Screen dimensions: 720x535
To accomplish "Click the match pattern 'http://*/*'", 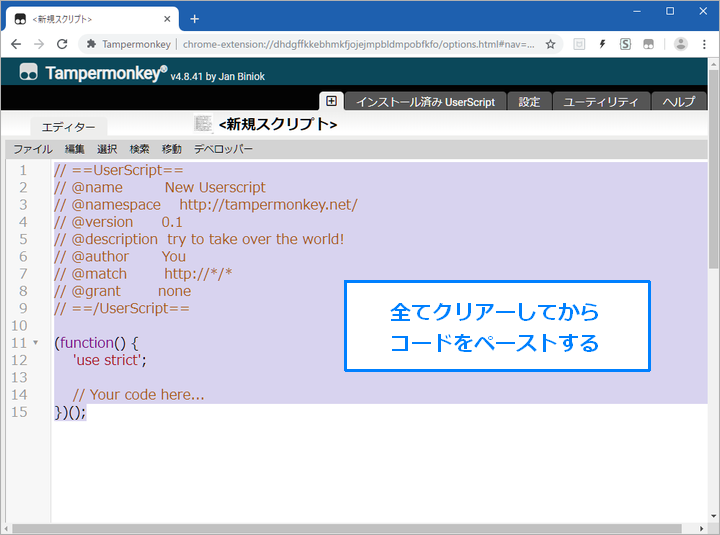I will click(x=198, y=274).
